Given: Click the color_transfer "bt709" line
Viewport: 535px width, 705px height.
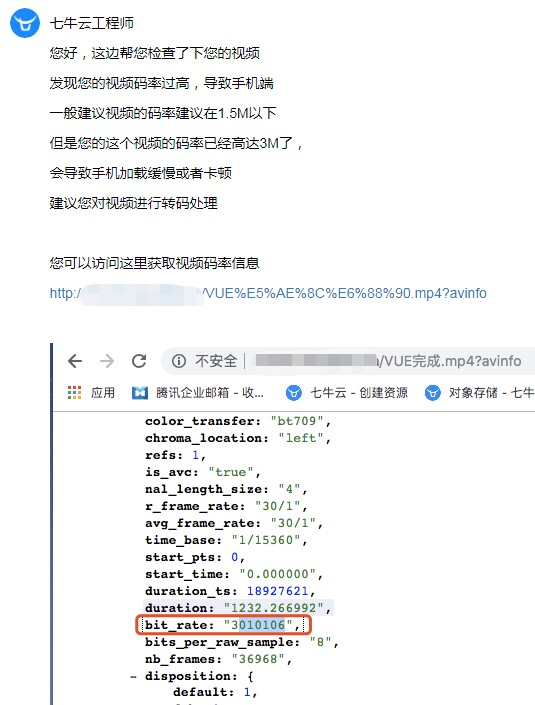Looking at the screenshot, I should [x=238, y=421].
